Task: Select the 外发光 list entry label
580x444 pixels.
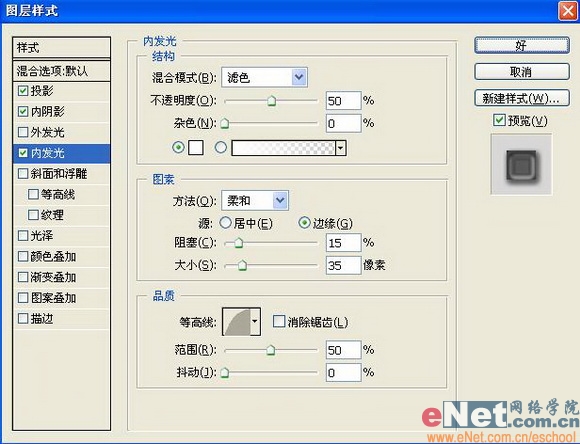Action: (x=48, y=132)
